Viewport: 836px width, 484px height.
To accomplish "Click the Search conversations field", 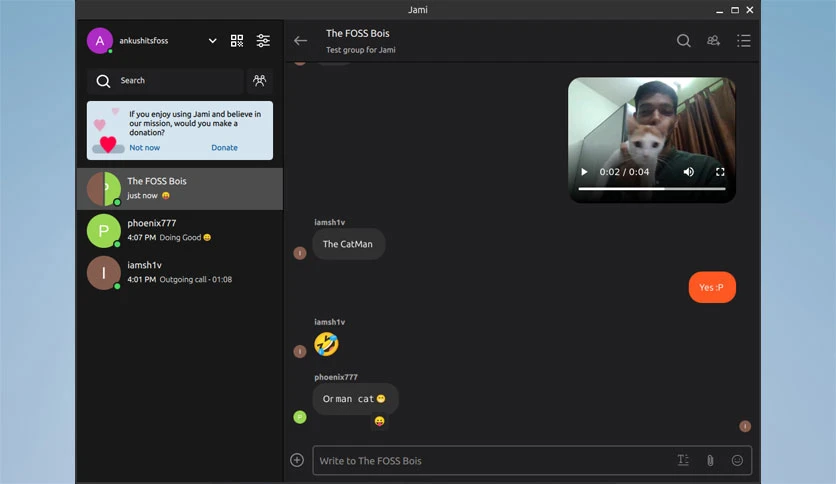I will 165,80.
